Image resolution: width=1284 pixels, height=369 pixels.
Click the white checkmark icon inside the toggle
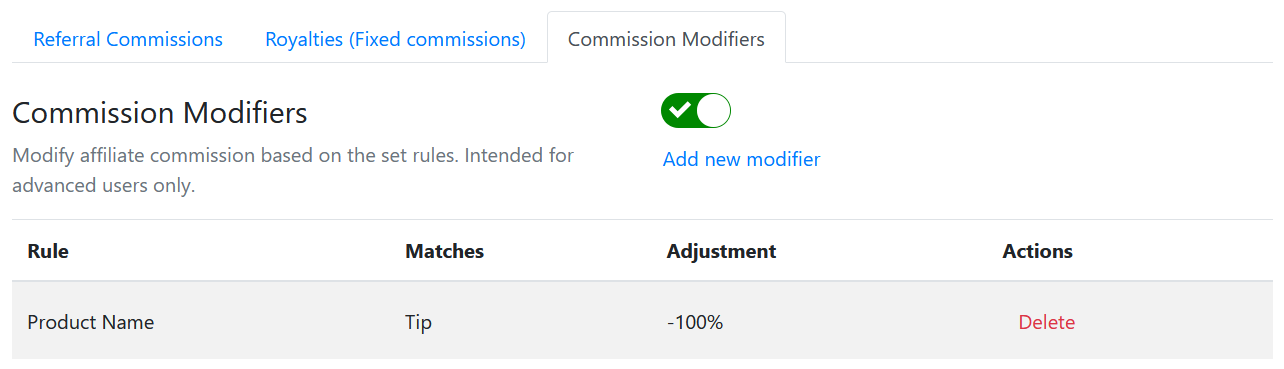point(680,110)
